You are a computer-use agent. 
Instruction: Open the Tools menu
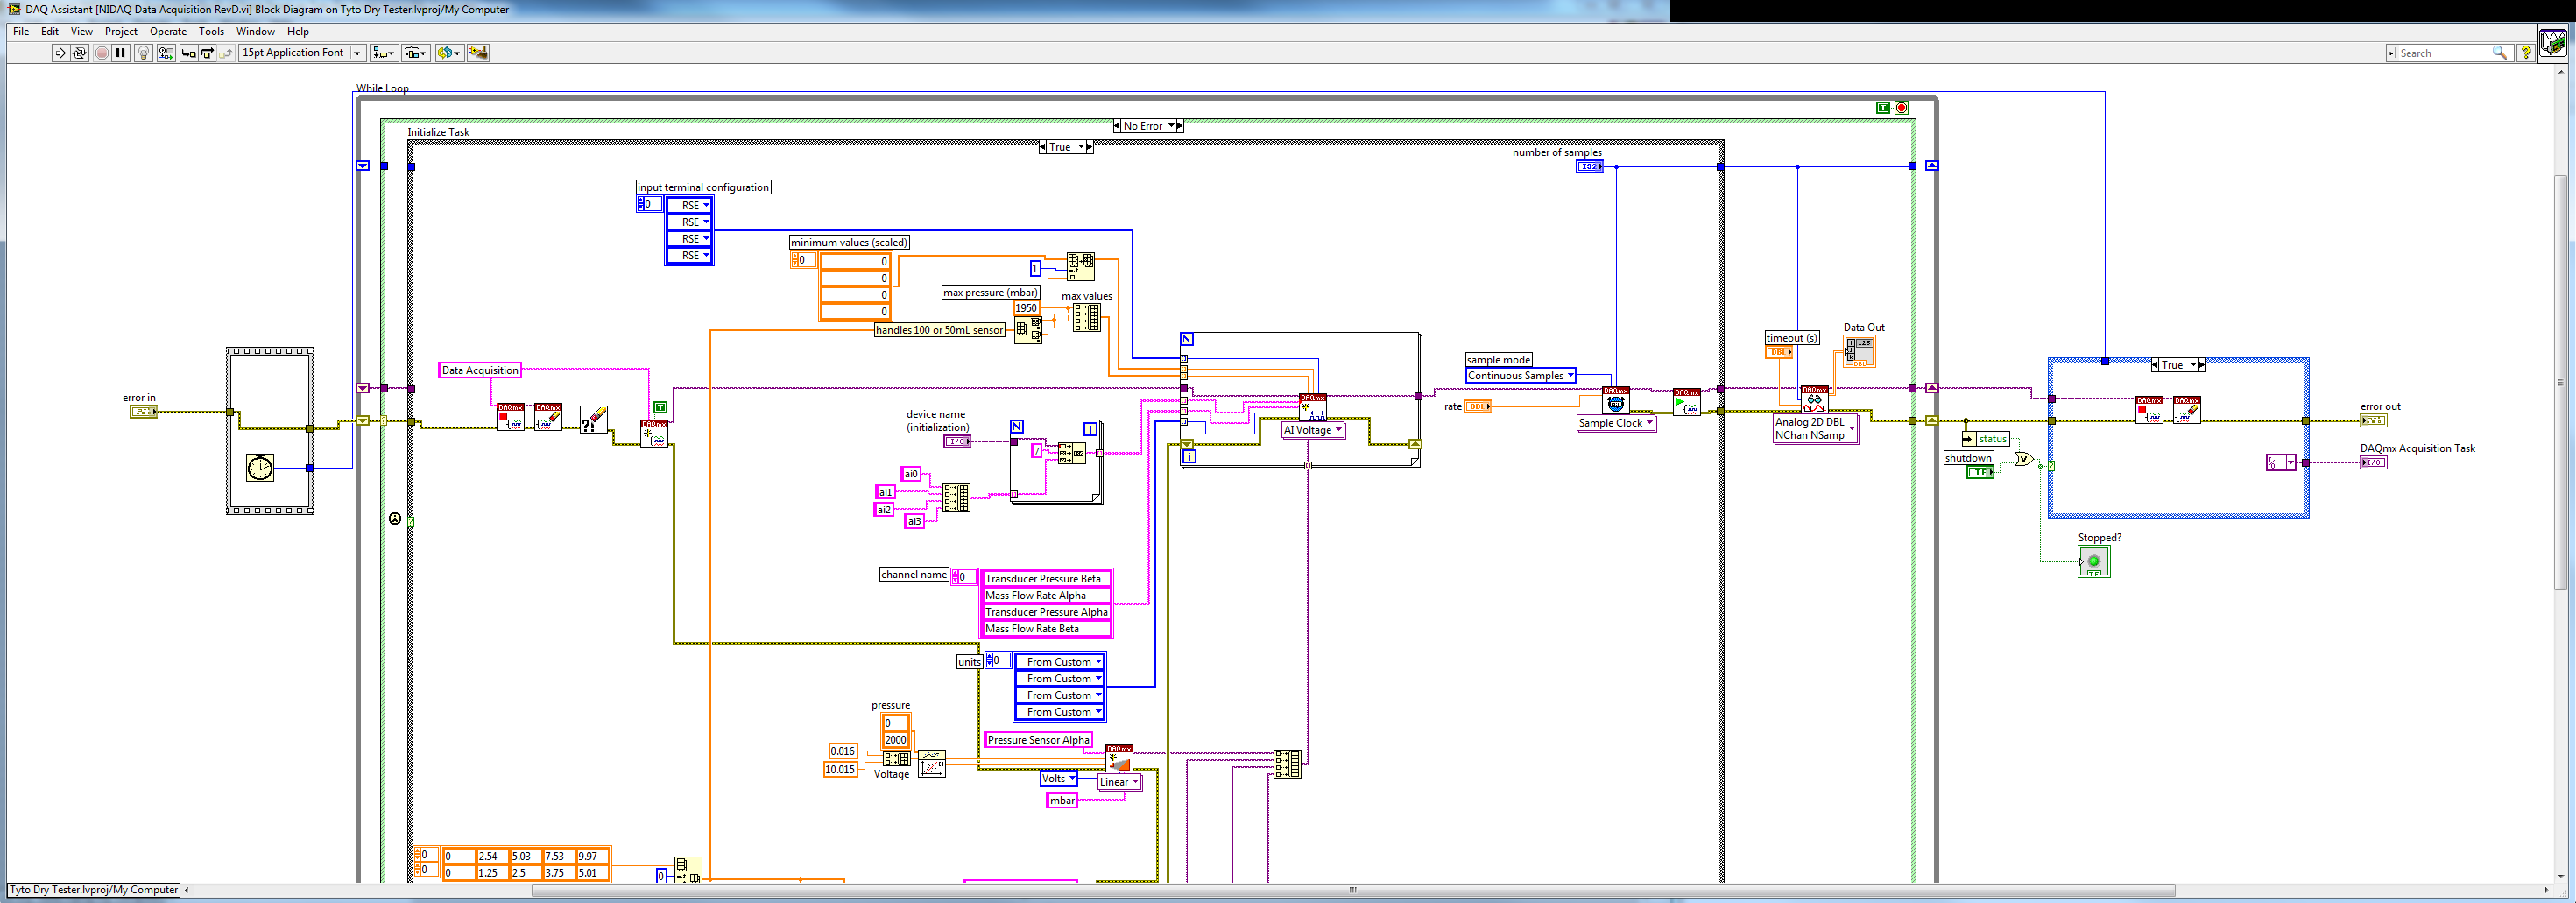pyautogui.click(x=211, y=31)
